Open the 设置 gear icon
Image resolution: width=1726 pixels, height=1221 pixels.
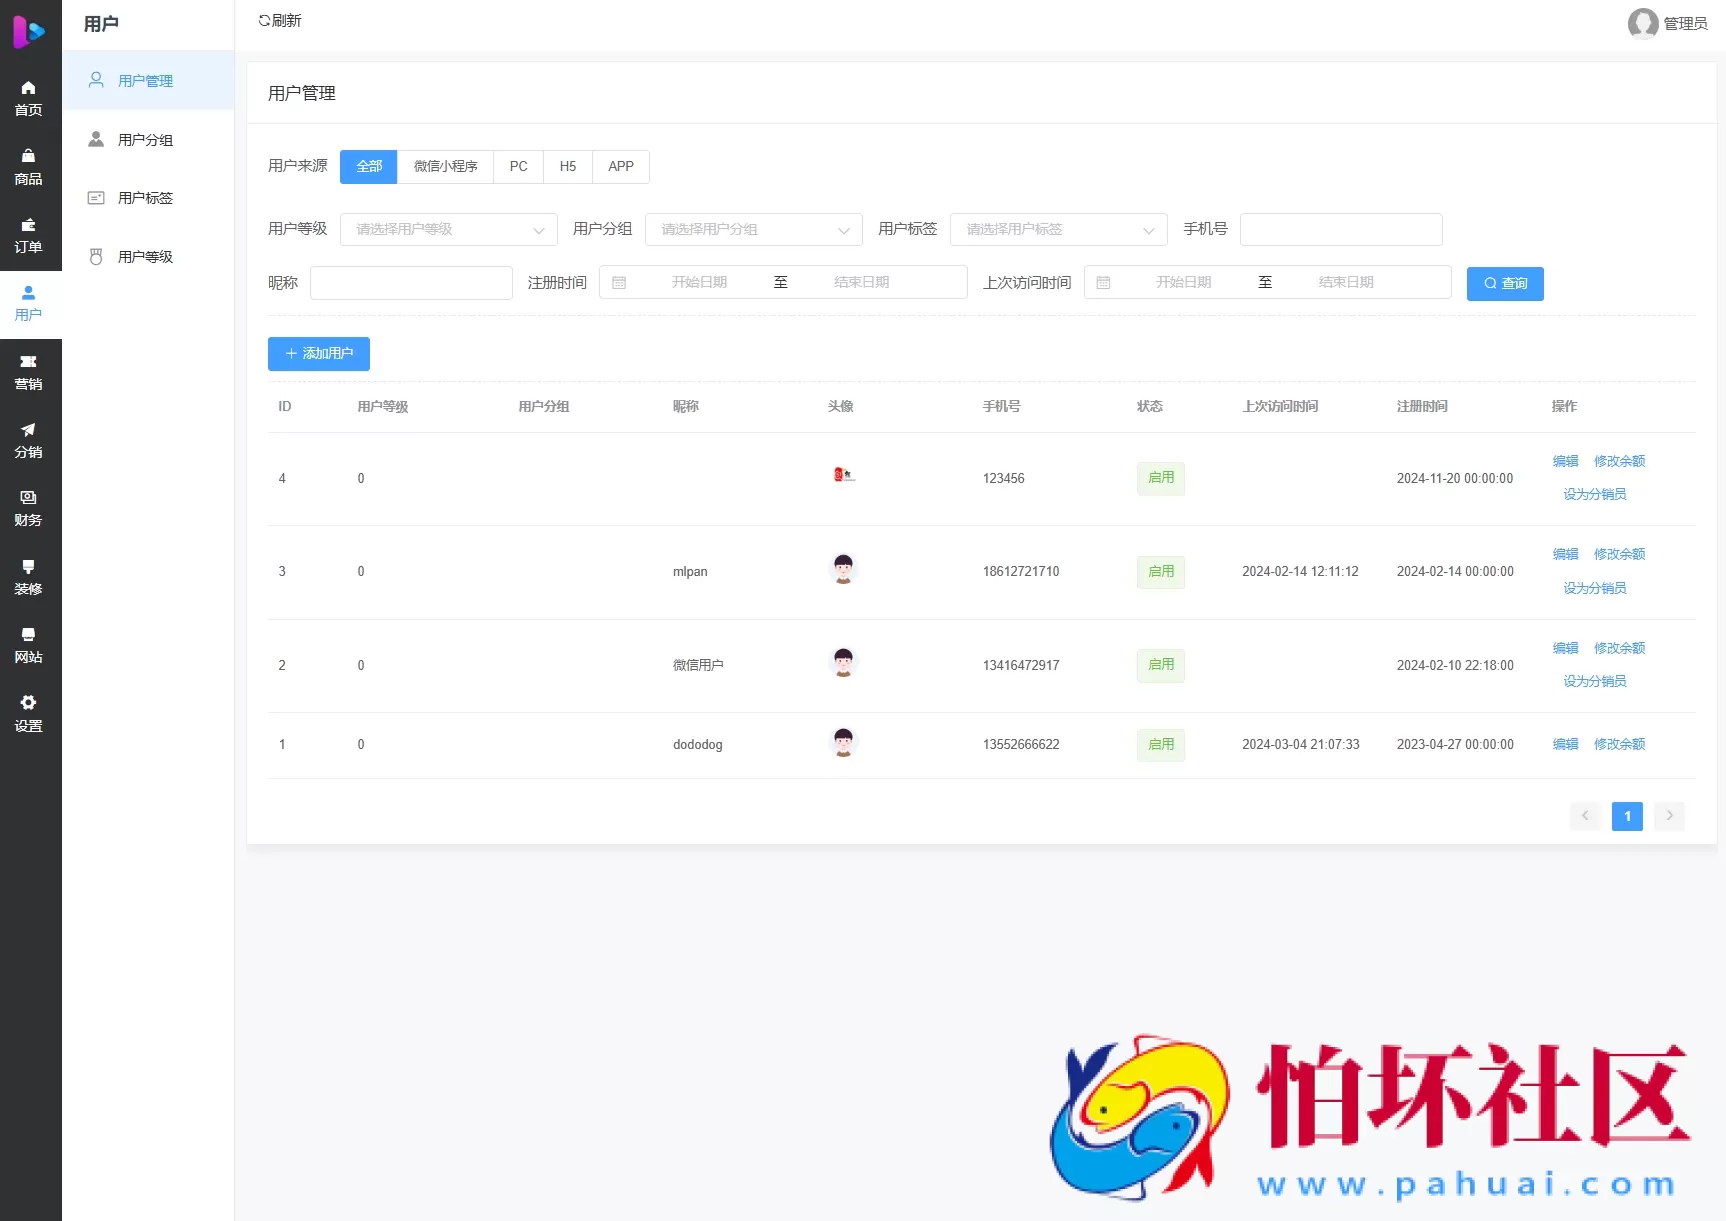pos(28,703)
